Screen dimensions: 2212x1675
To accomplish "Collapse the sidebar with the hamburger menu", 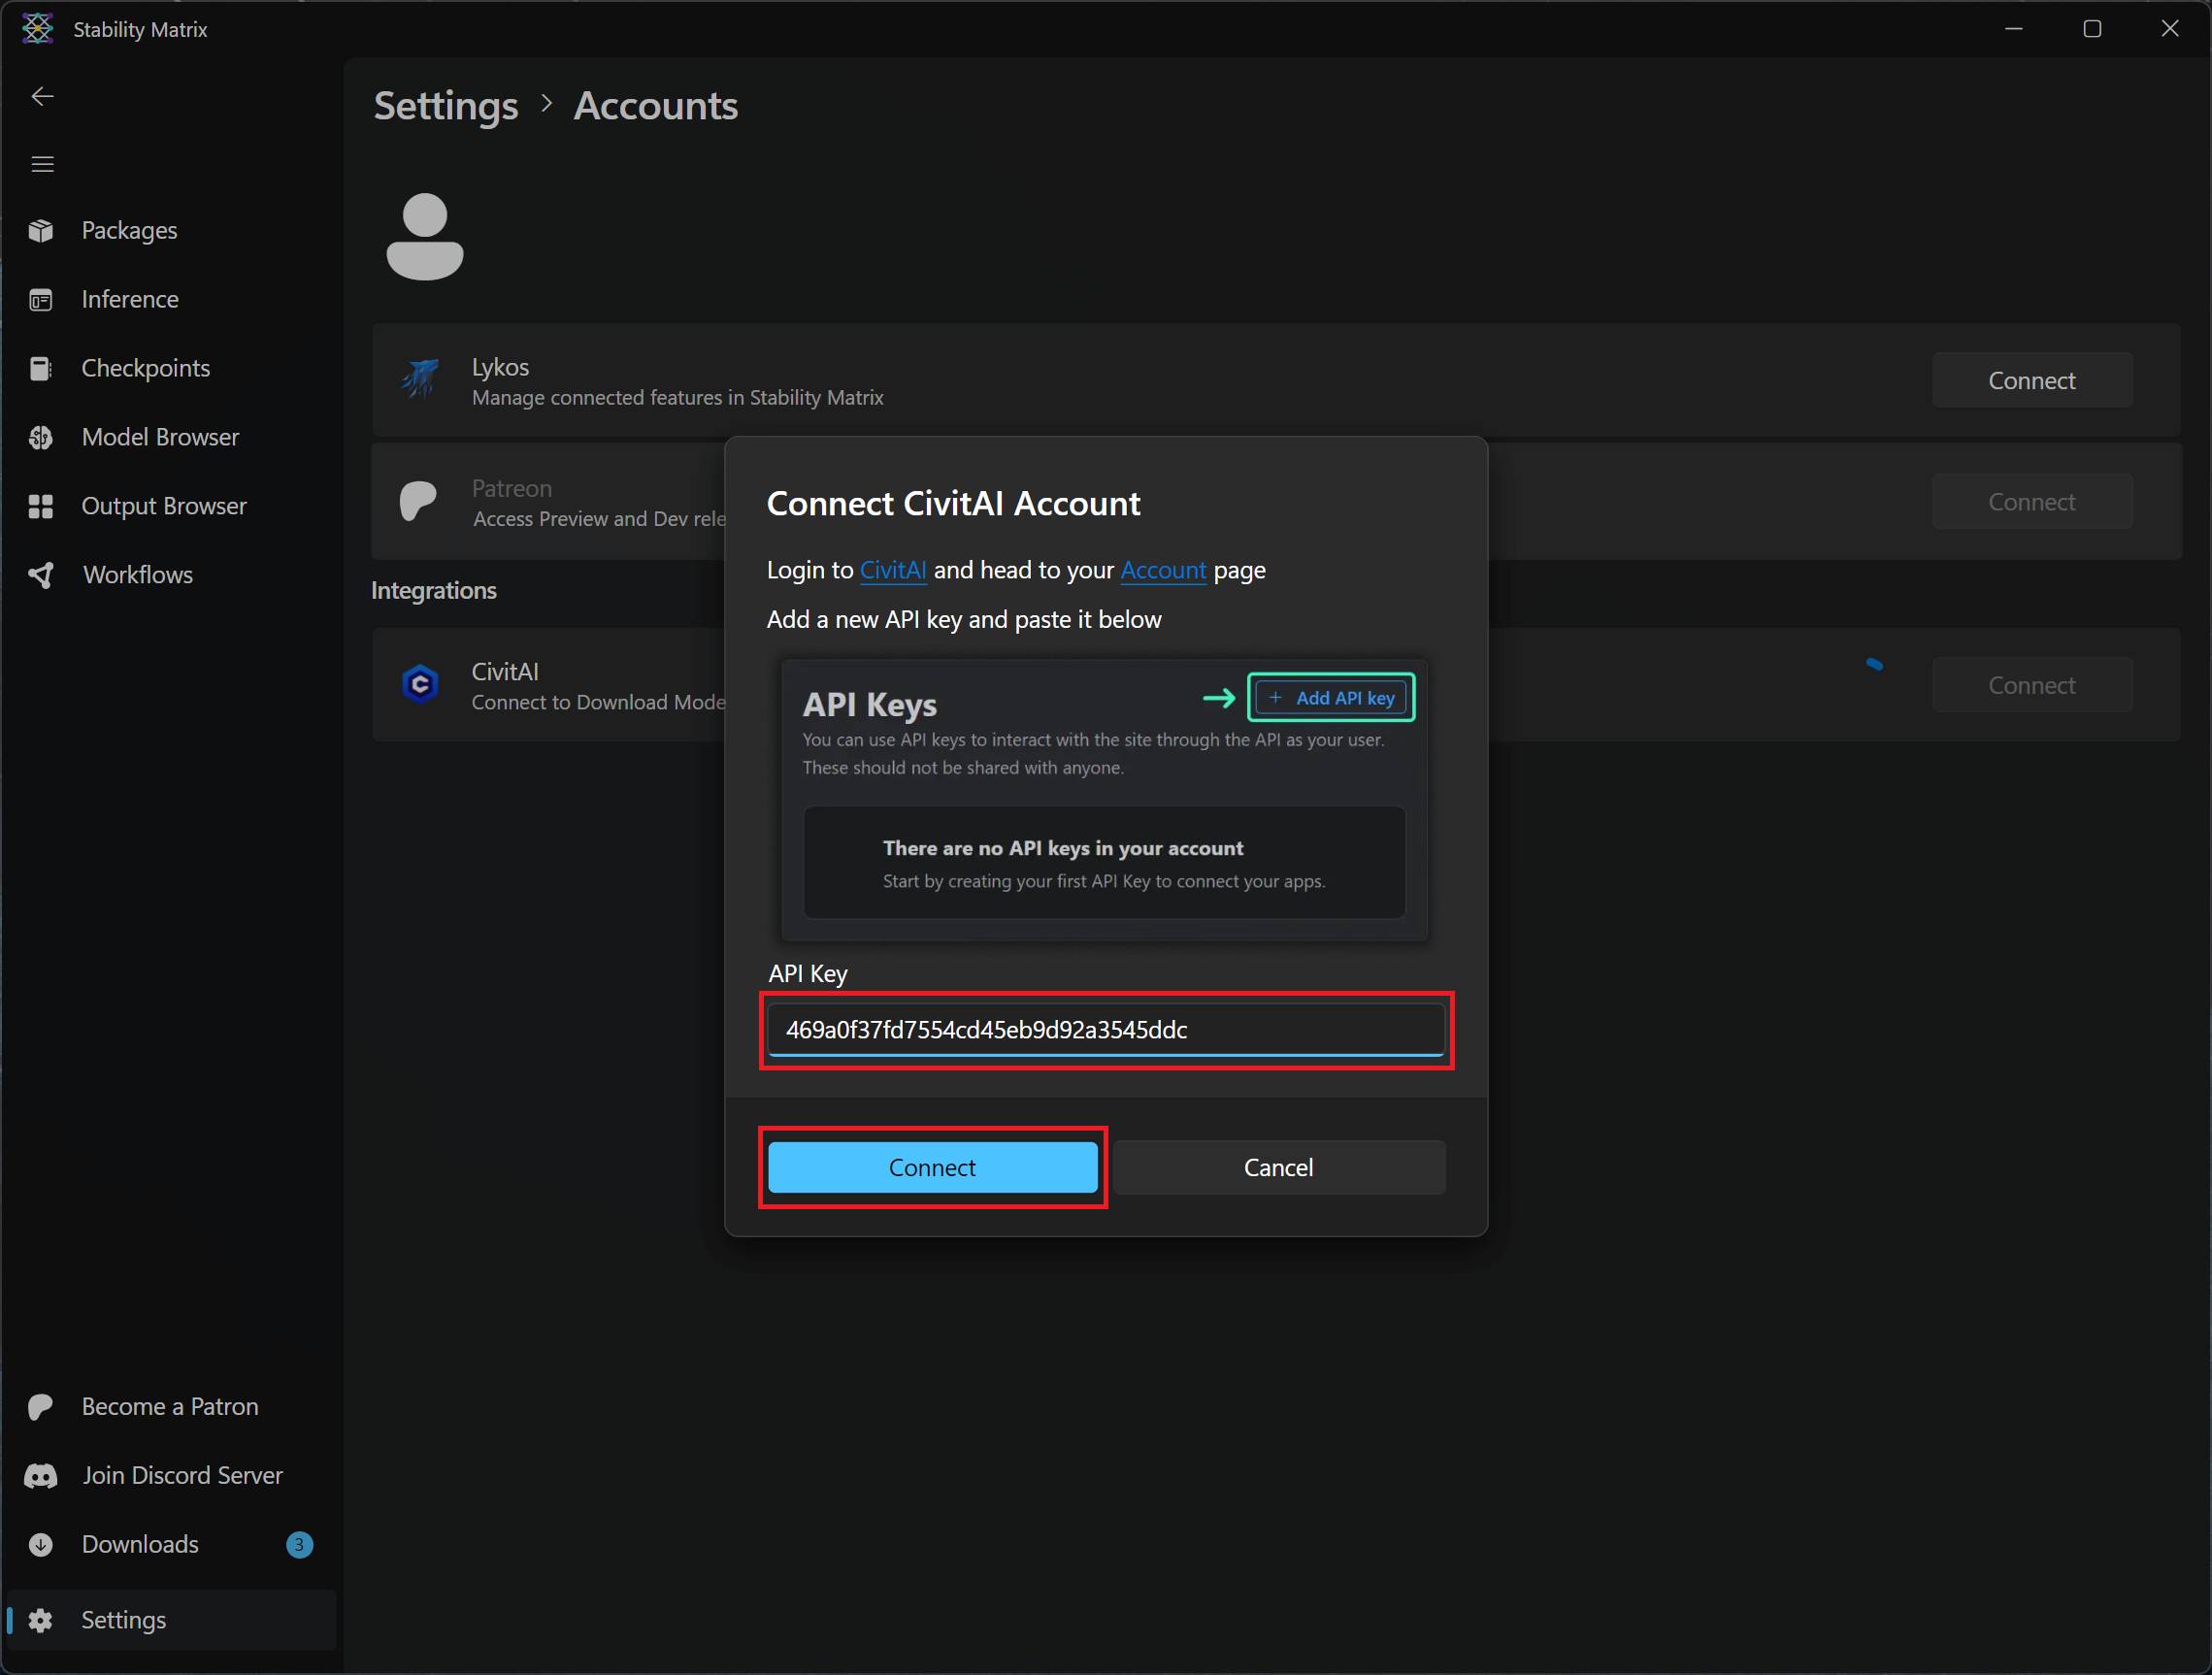I will [x=43, y=163].
